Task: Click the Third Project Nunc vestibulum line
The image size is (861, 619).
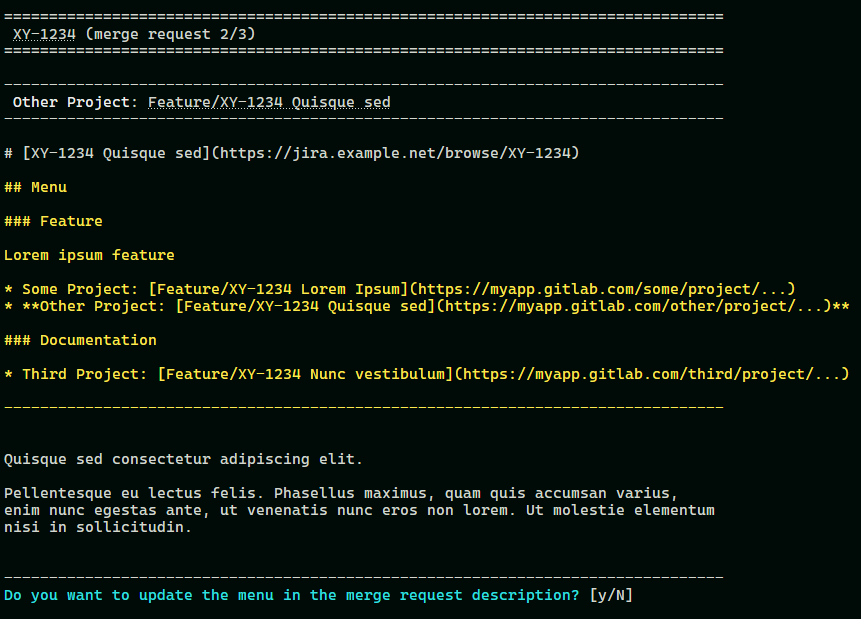Action: tap(427, 374)
